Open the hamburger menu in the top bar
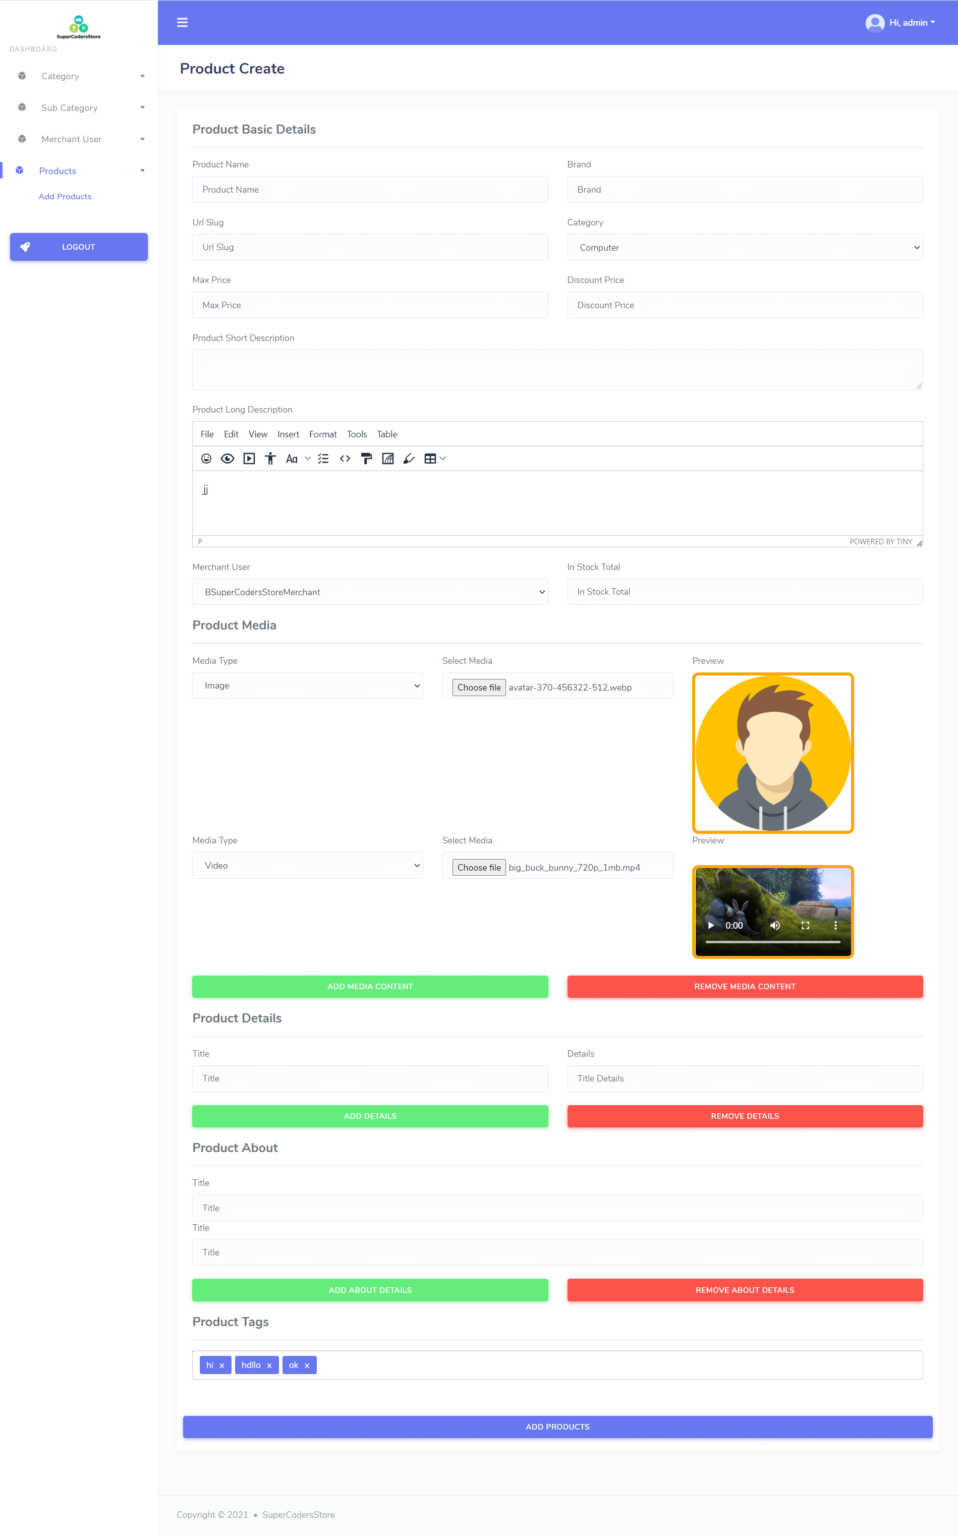This screenshot has width=958, height=1536. coord(182,21)
